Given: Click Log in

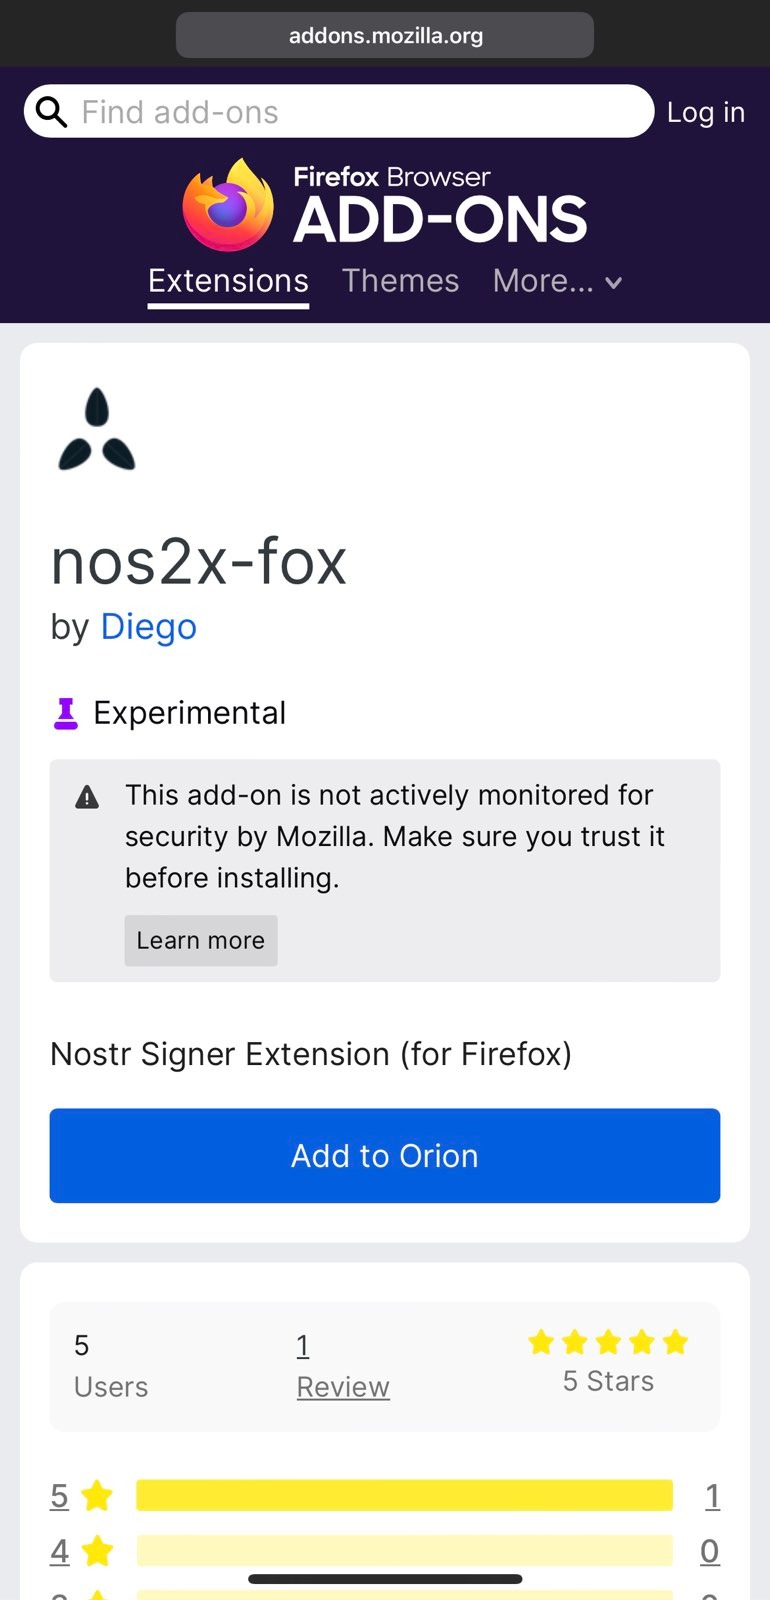Looking at the screenshot, I should (x=706, y=112).
